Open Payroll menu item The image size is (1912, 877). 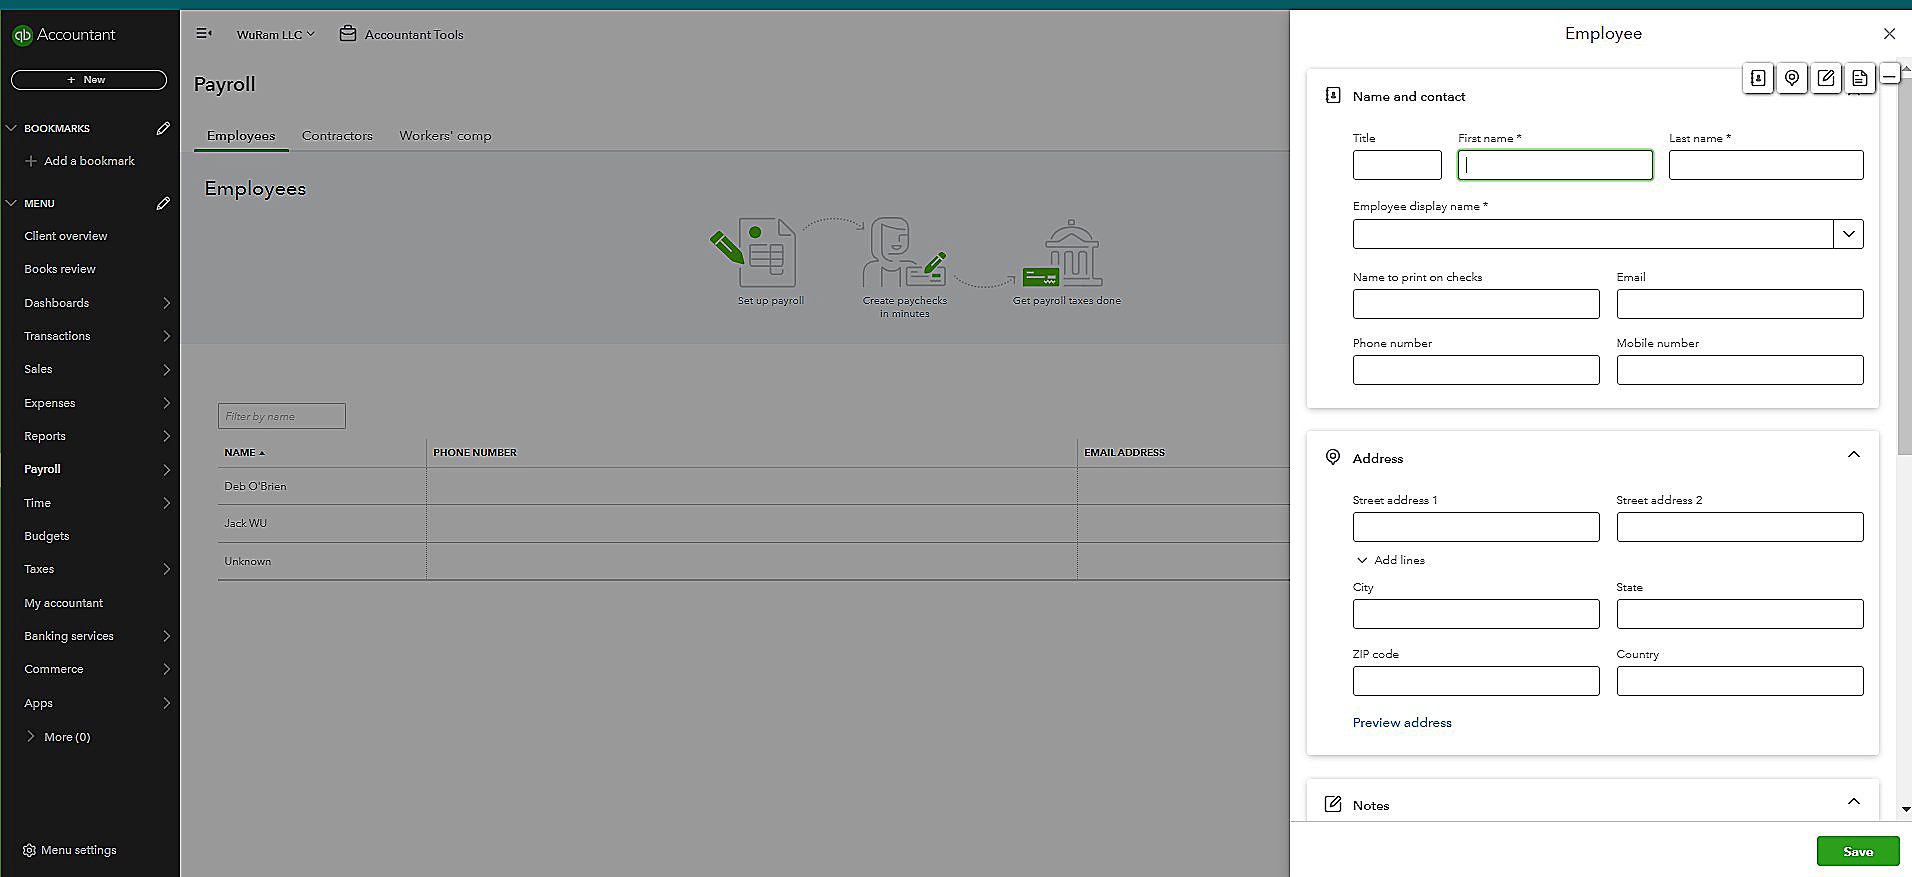43,469
